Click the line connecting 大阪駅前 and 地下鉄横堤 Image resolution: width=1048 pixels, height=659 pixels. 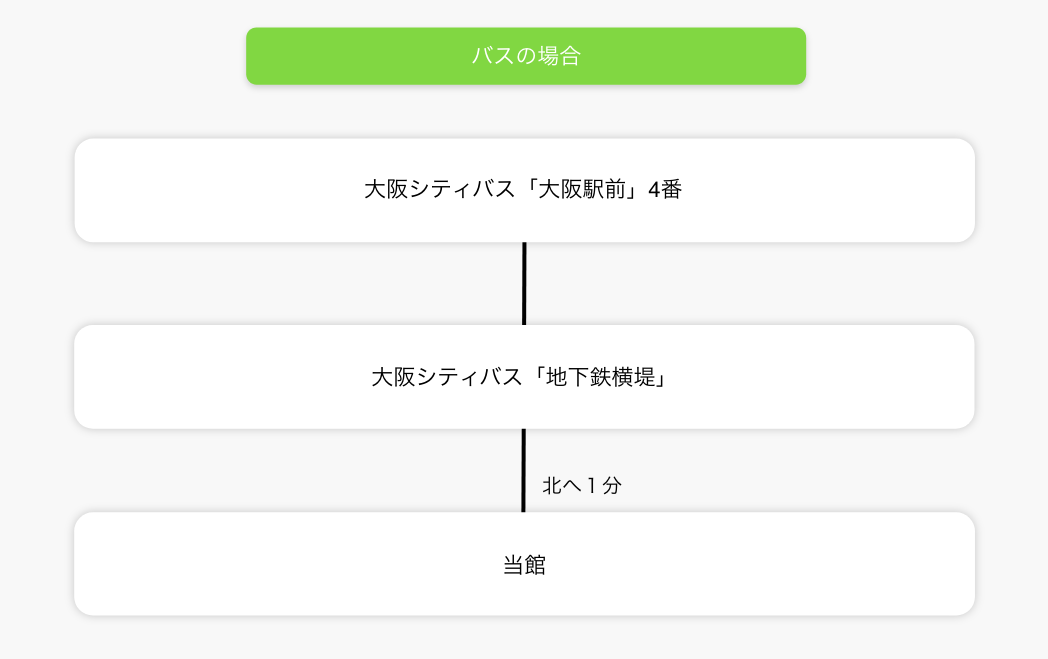[x=524, y=283]
